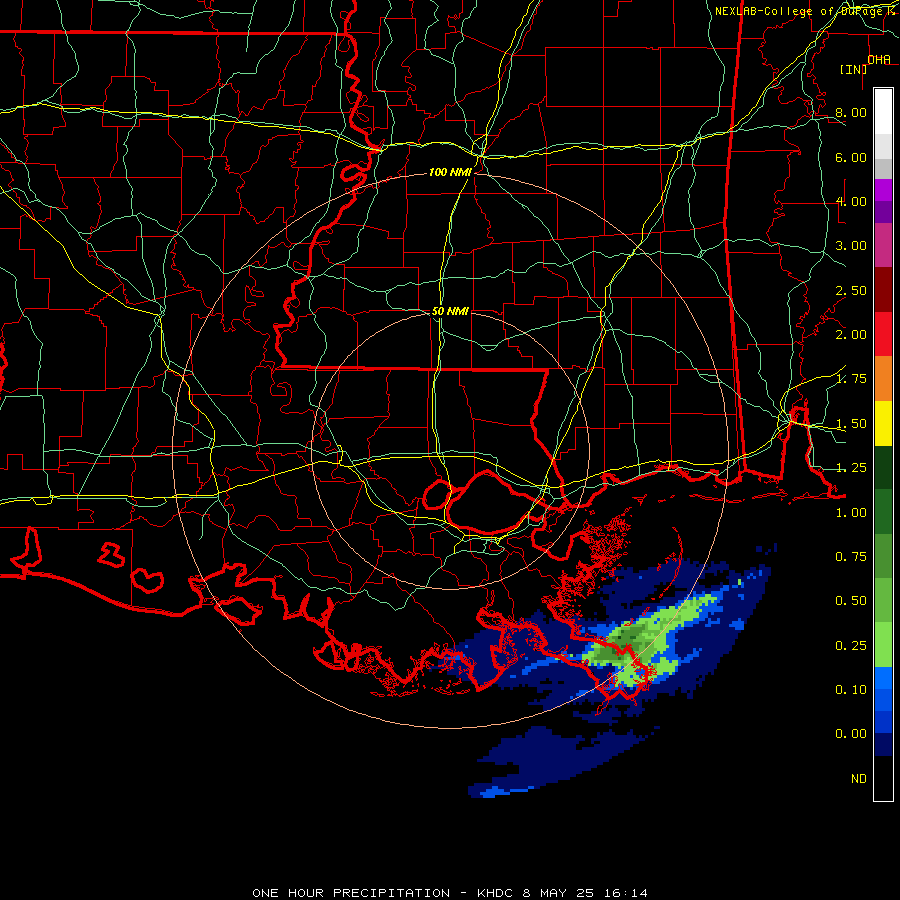This screenshot has width=900, height=900.
Task: Click the white swatch atop the legend
Action: pos(883,112)
